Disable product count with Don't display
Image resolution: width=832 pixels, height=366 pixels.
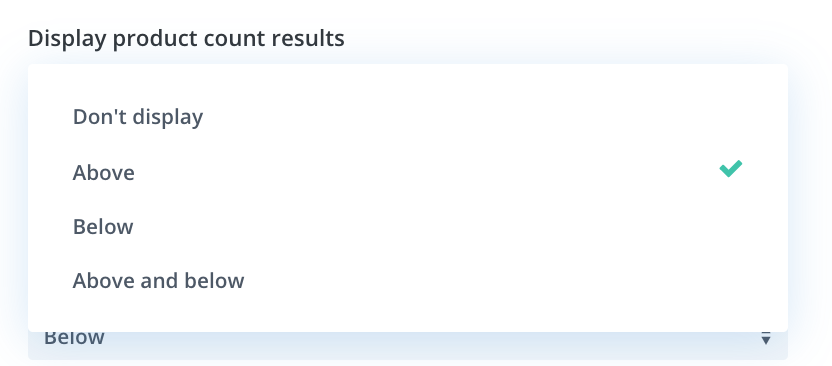(x=408, y=117)
